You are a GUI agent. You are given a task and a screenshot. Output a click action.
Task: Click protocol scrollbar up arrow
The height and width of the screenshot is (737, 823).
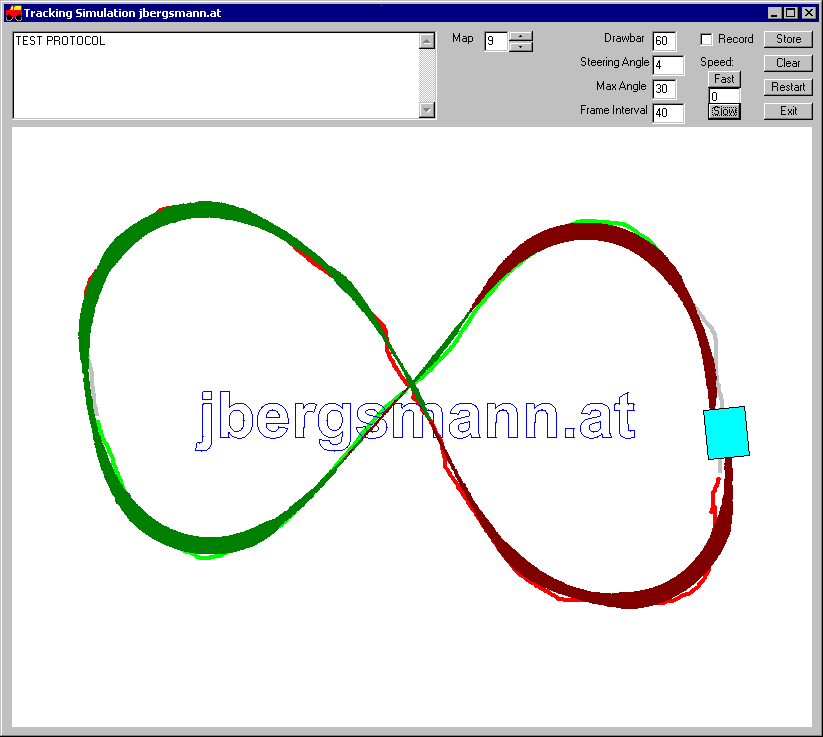(427, 41)
